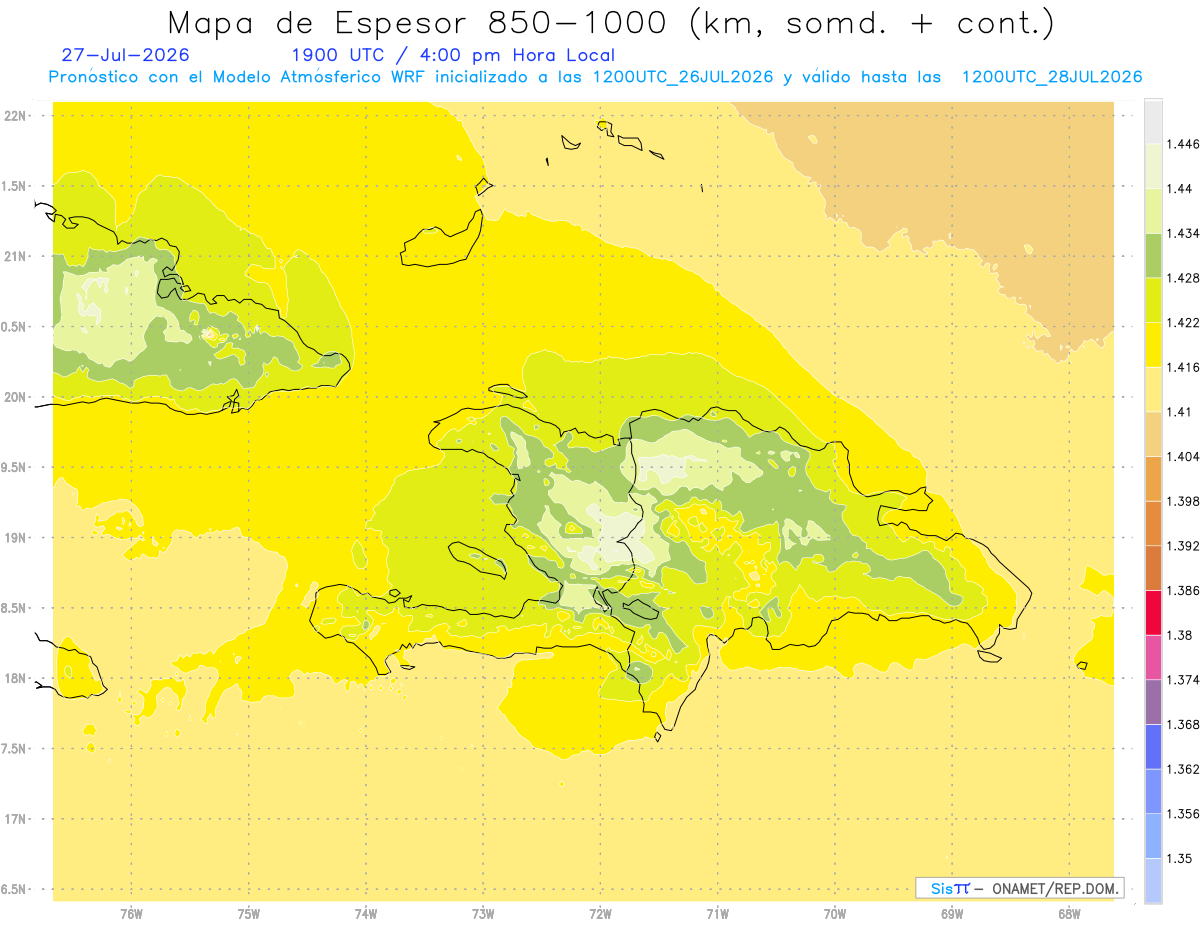Click the '1.368' colorbar value
This screenshot has height=927, width=1200.
point(1182,725)
